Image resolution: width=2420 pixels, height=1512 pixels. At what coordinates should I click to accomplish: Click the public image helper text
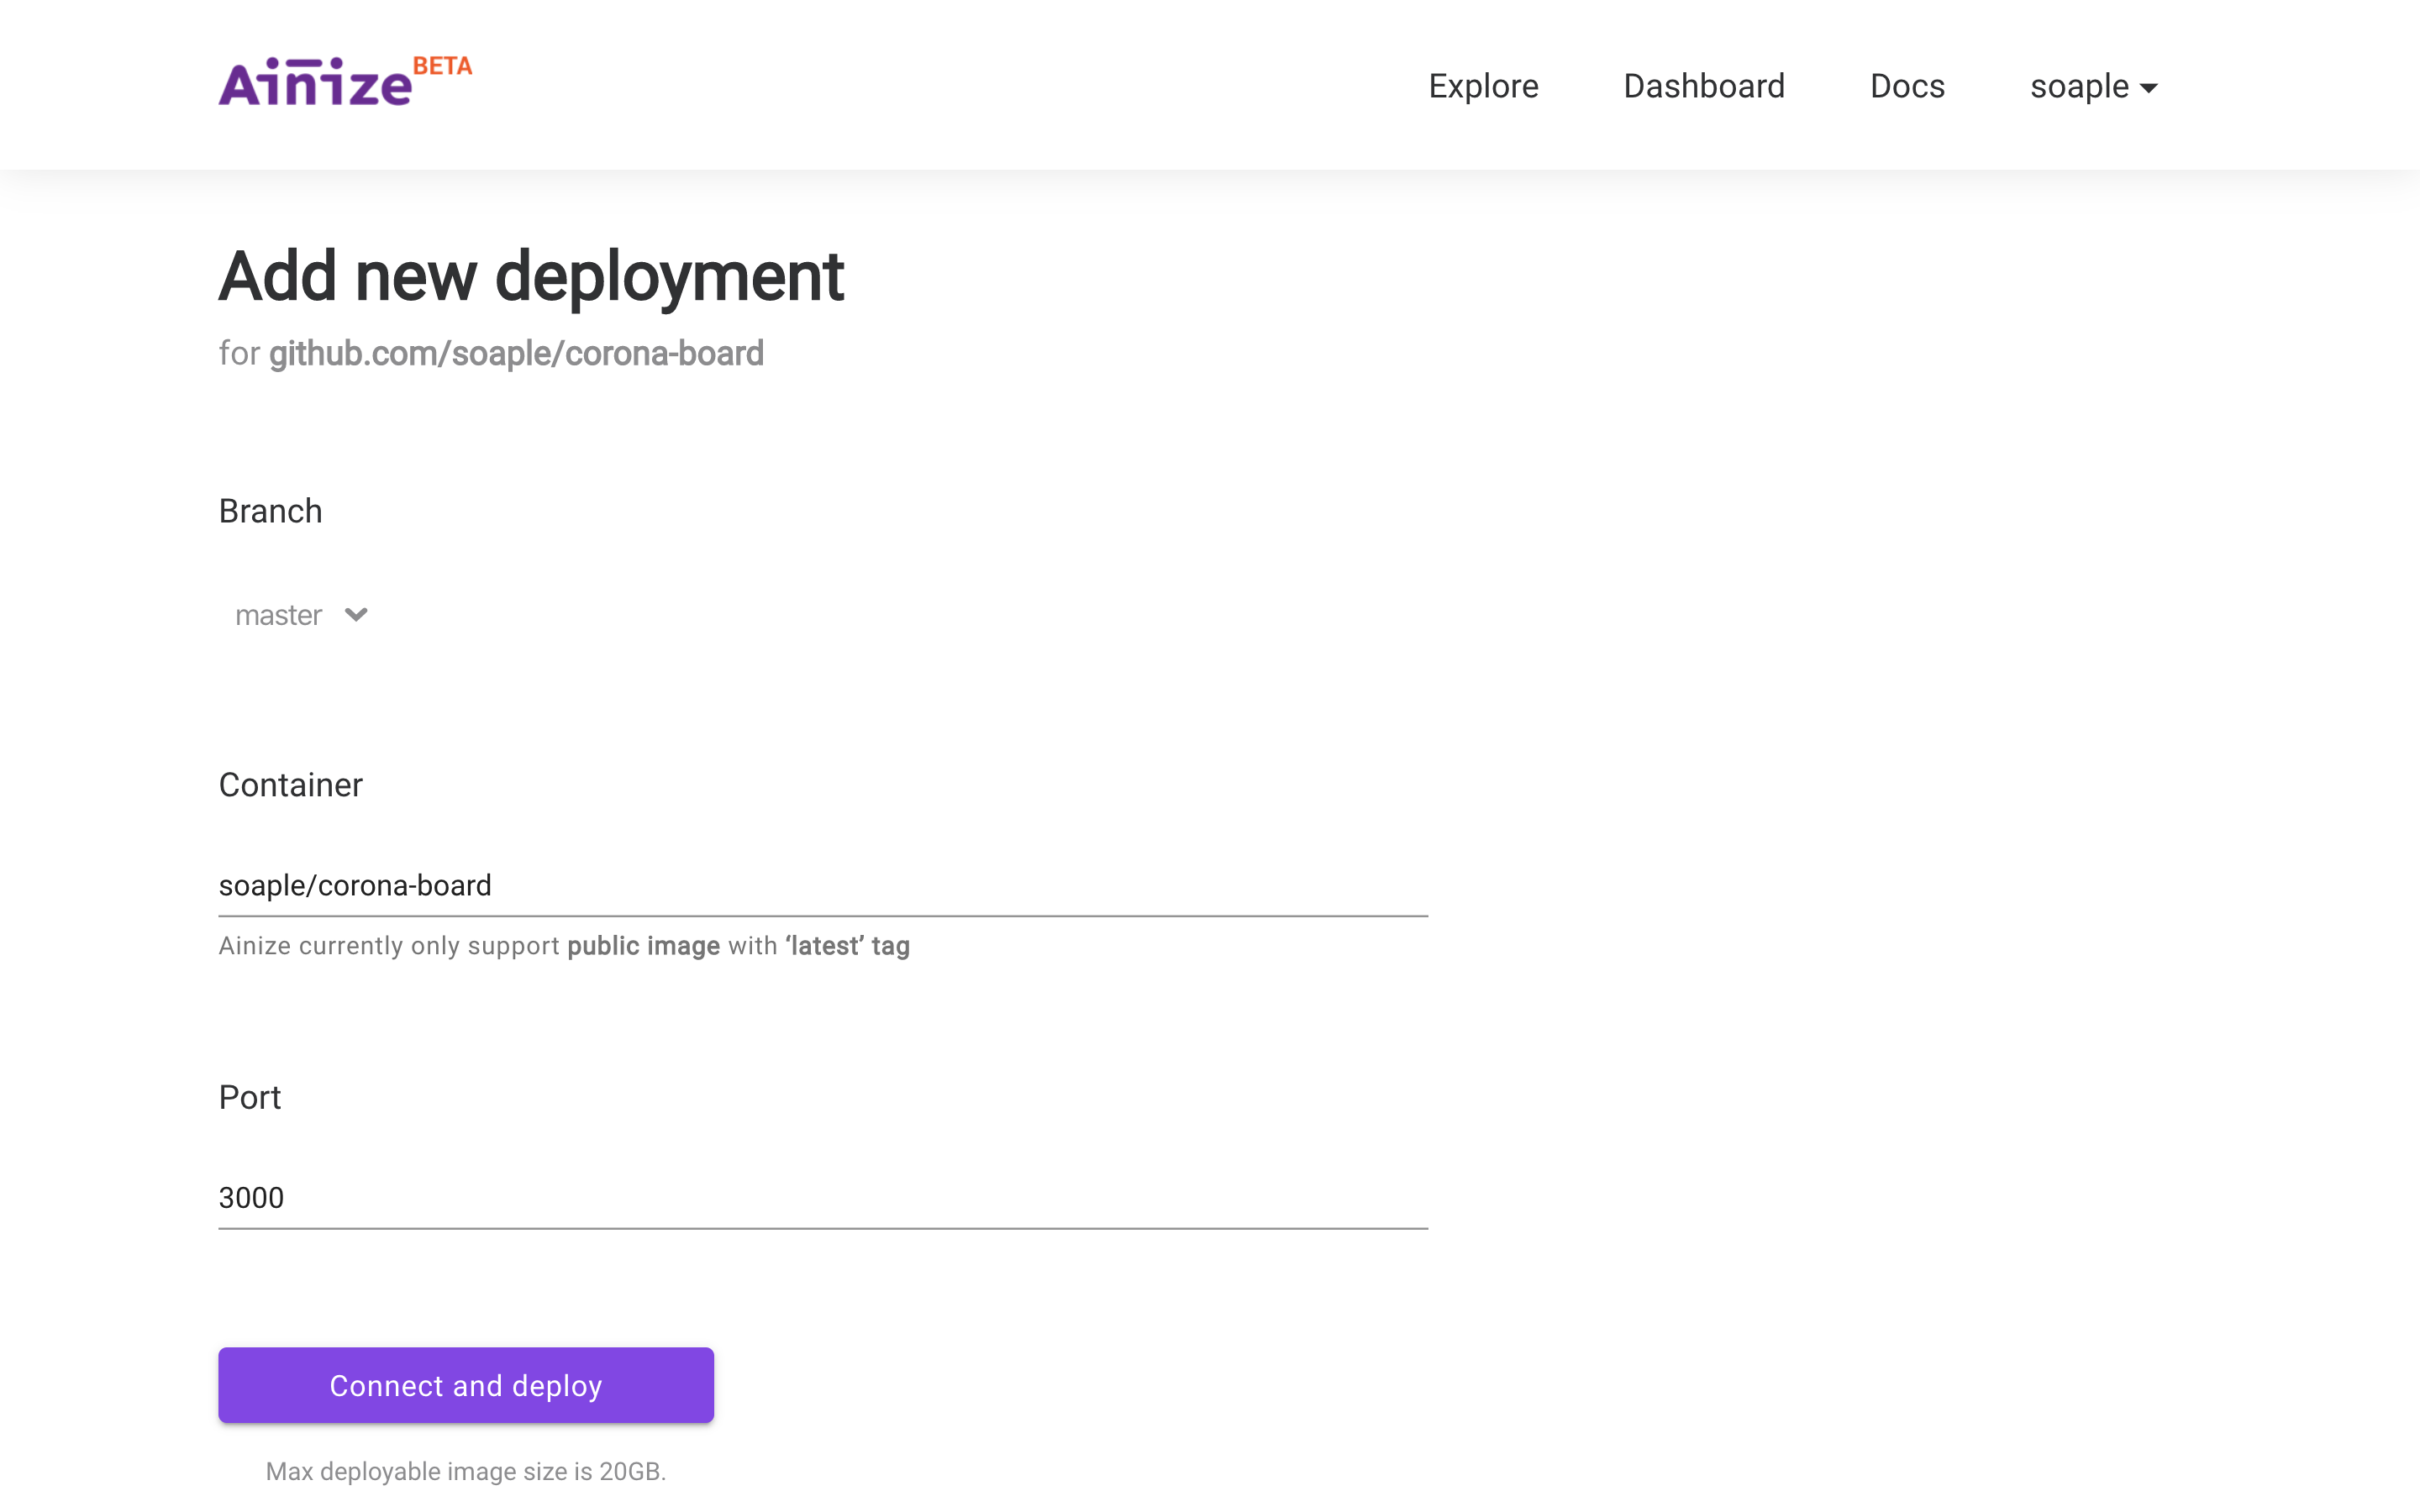pos(643,946)
